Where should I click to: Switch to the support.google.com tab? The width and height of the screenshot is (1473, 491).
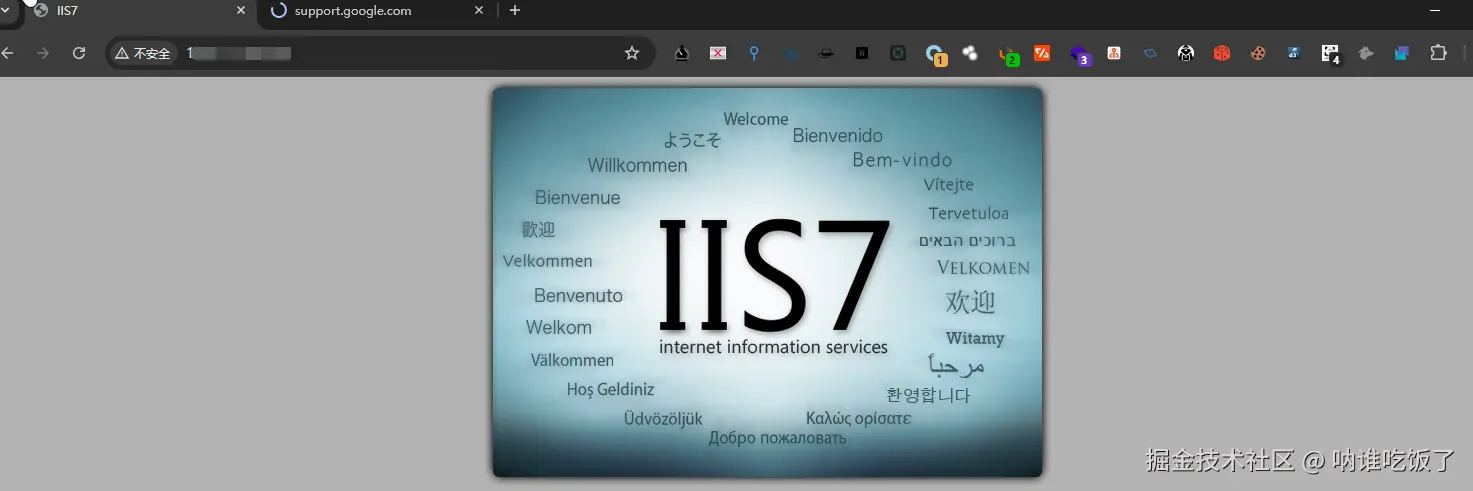(377, 11)
